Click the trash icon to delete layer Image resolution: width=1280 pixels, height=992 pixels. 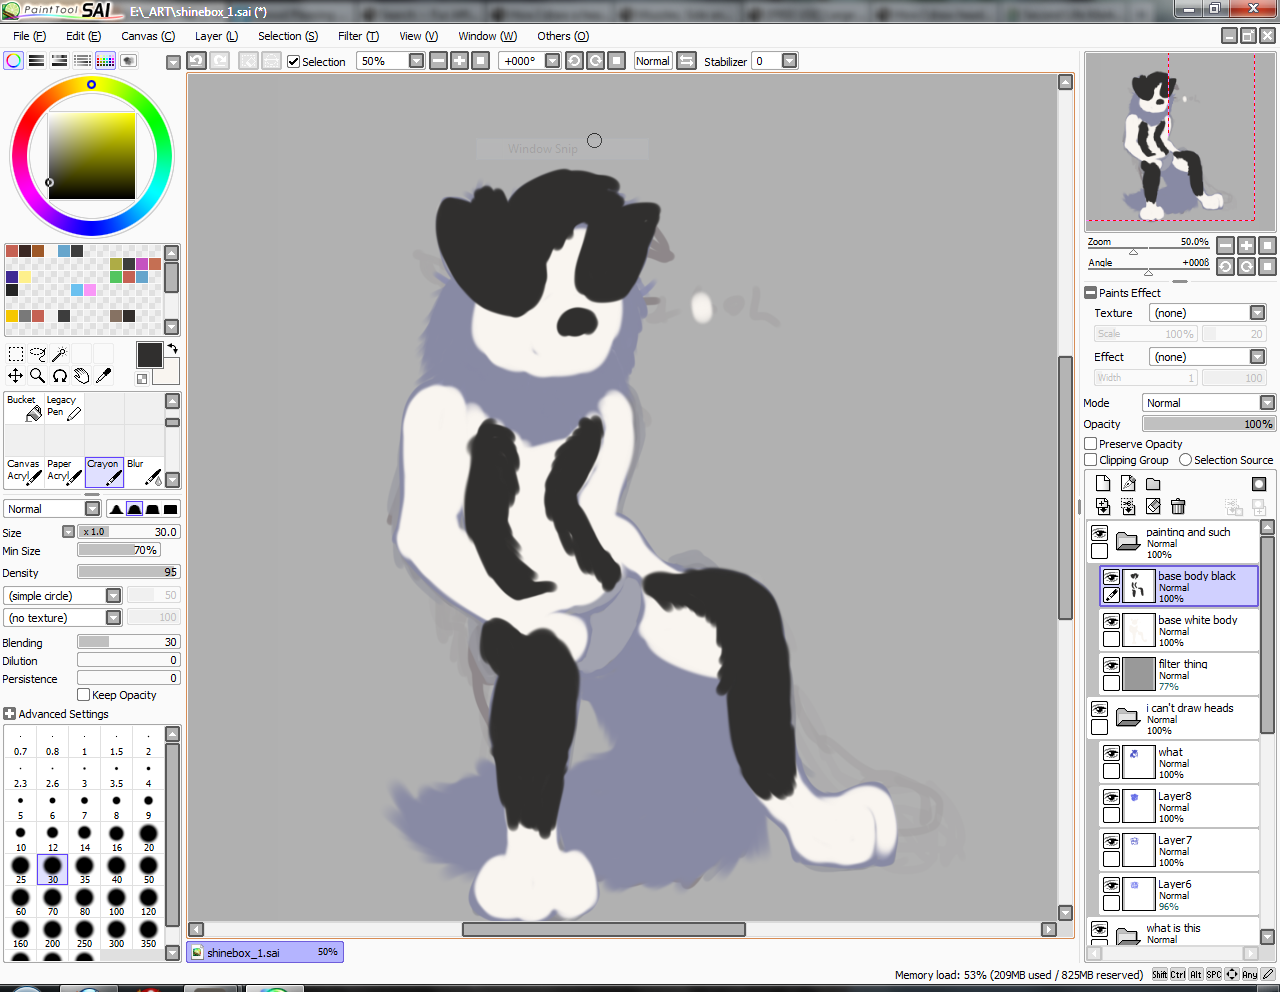point(1178,507)
